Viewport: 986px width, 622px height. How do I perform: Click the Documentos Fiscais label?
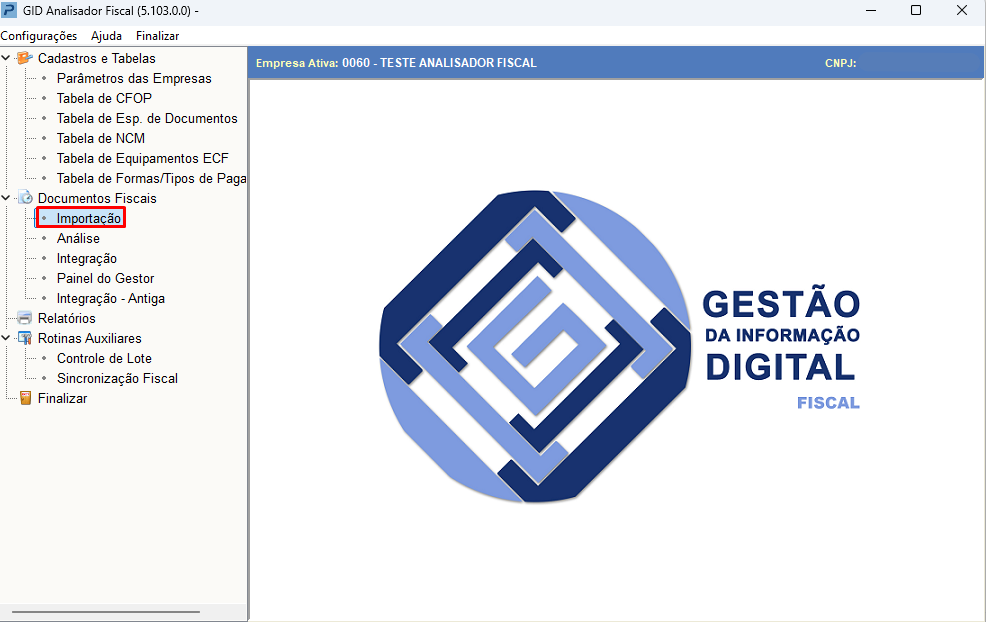click(x=97, y=198)
